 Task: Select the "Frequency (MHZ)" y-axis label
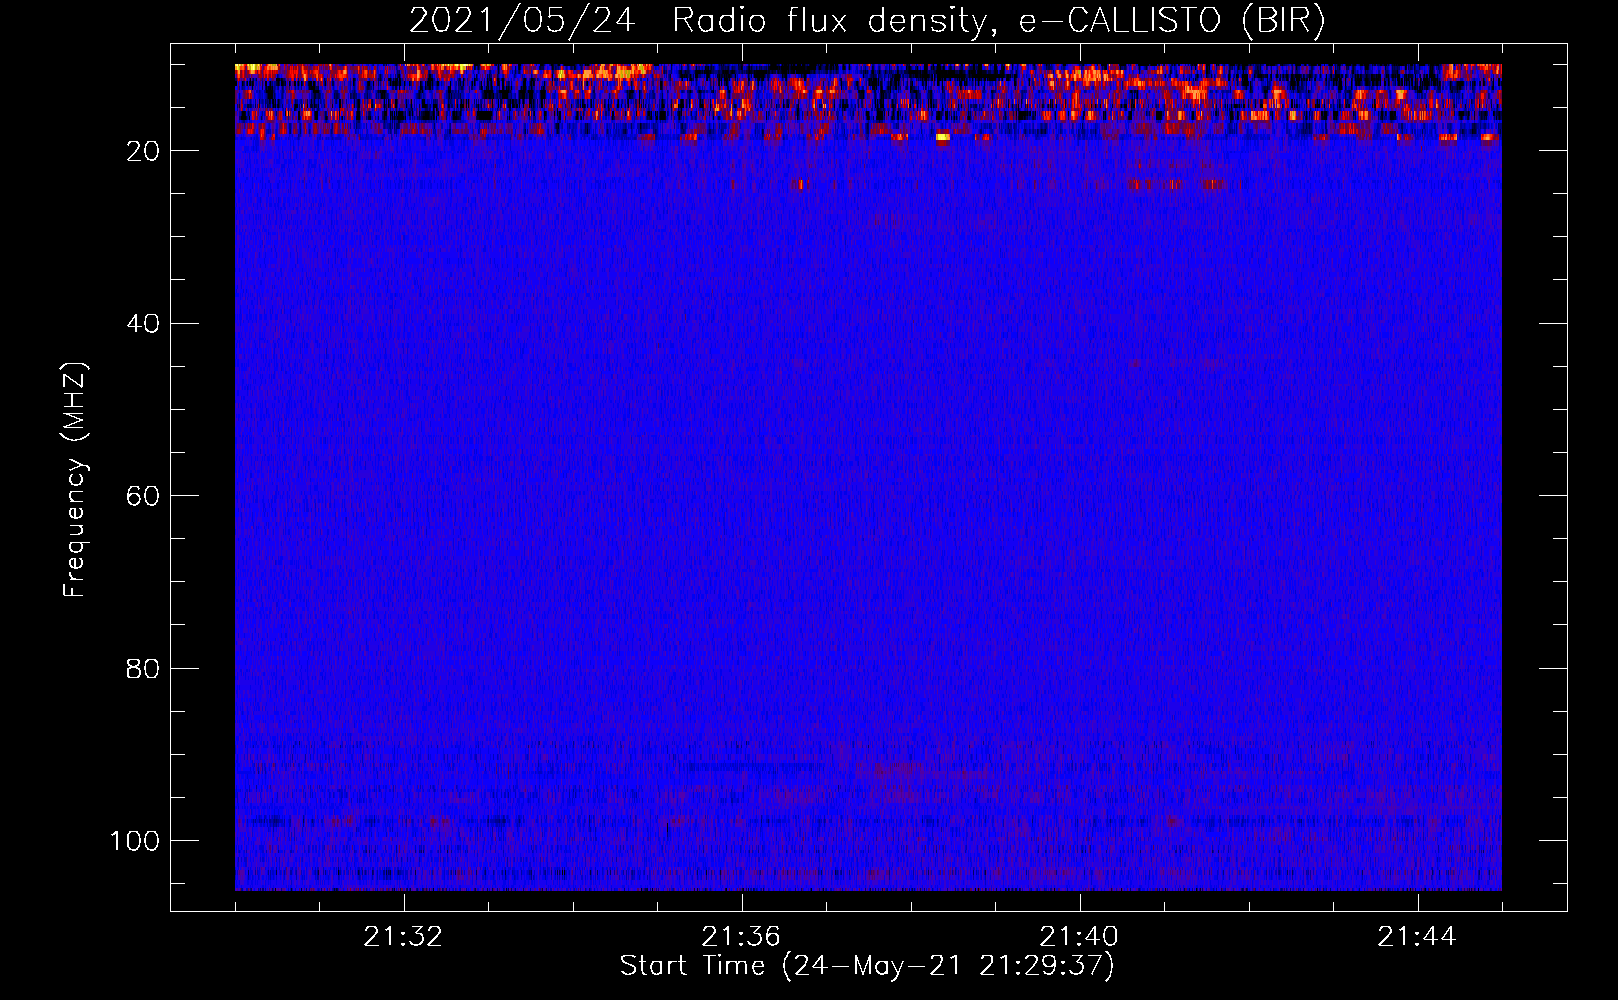pos(76,479)
